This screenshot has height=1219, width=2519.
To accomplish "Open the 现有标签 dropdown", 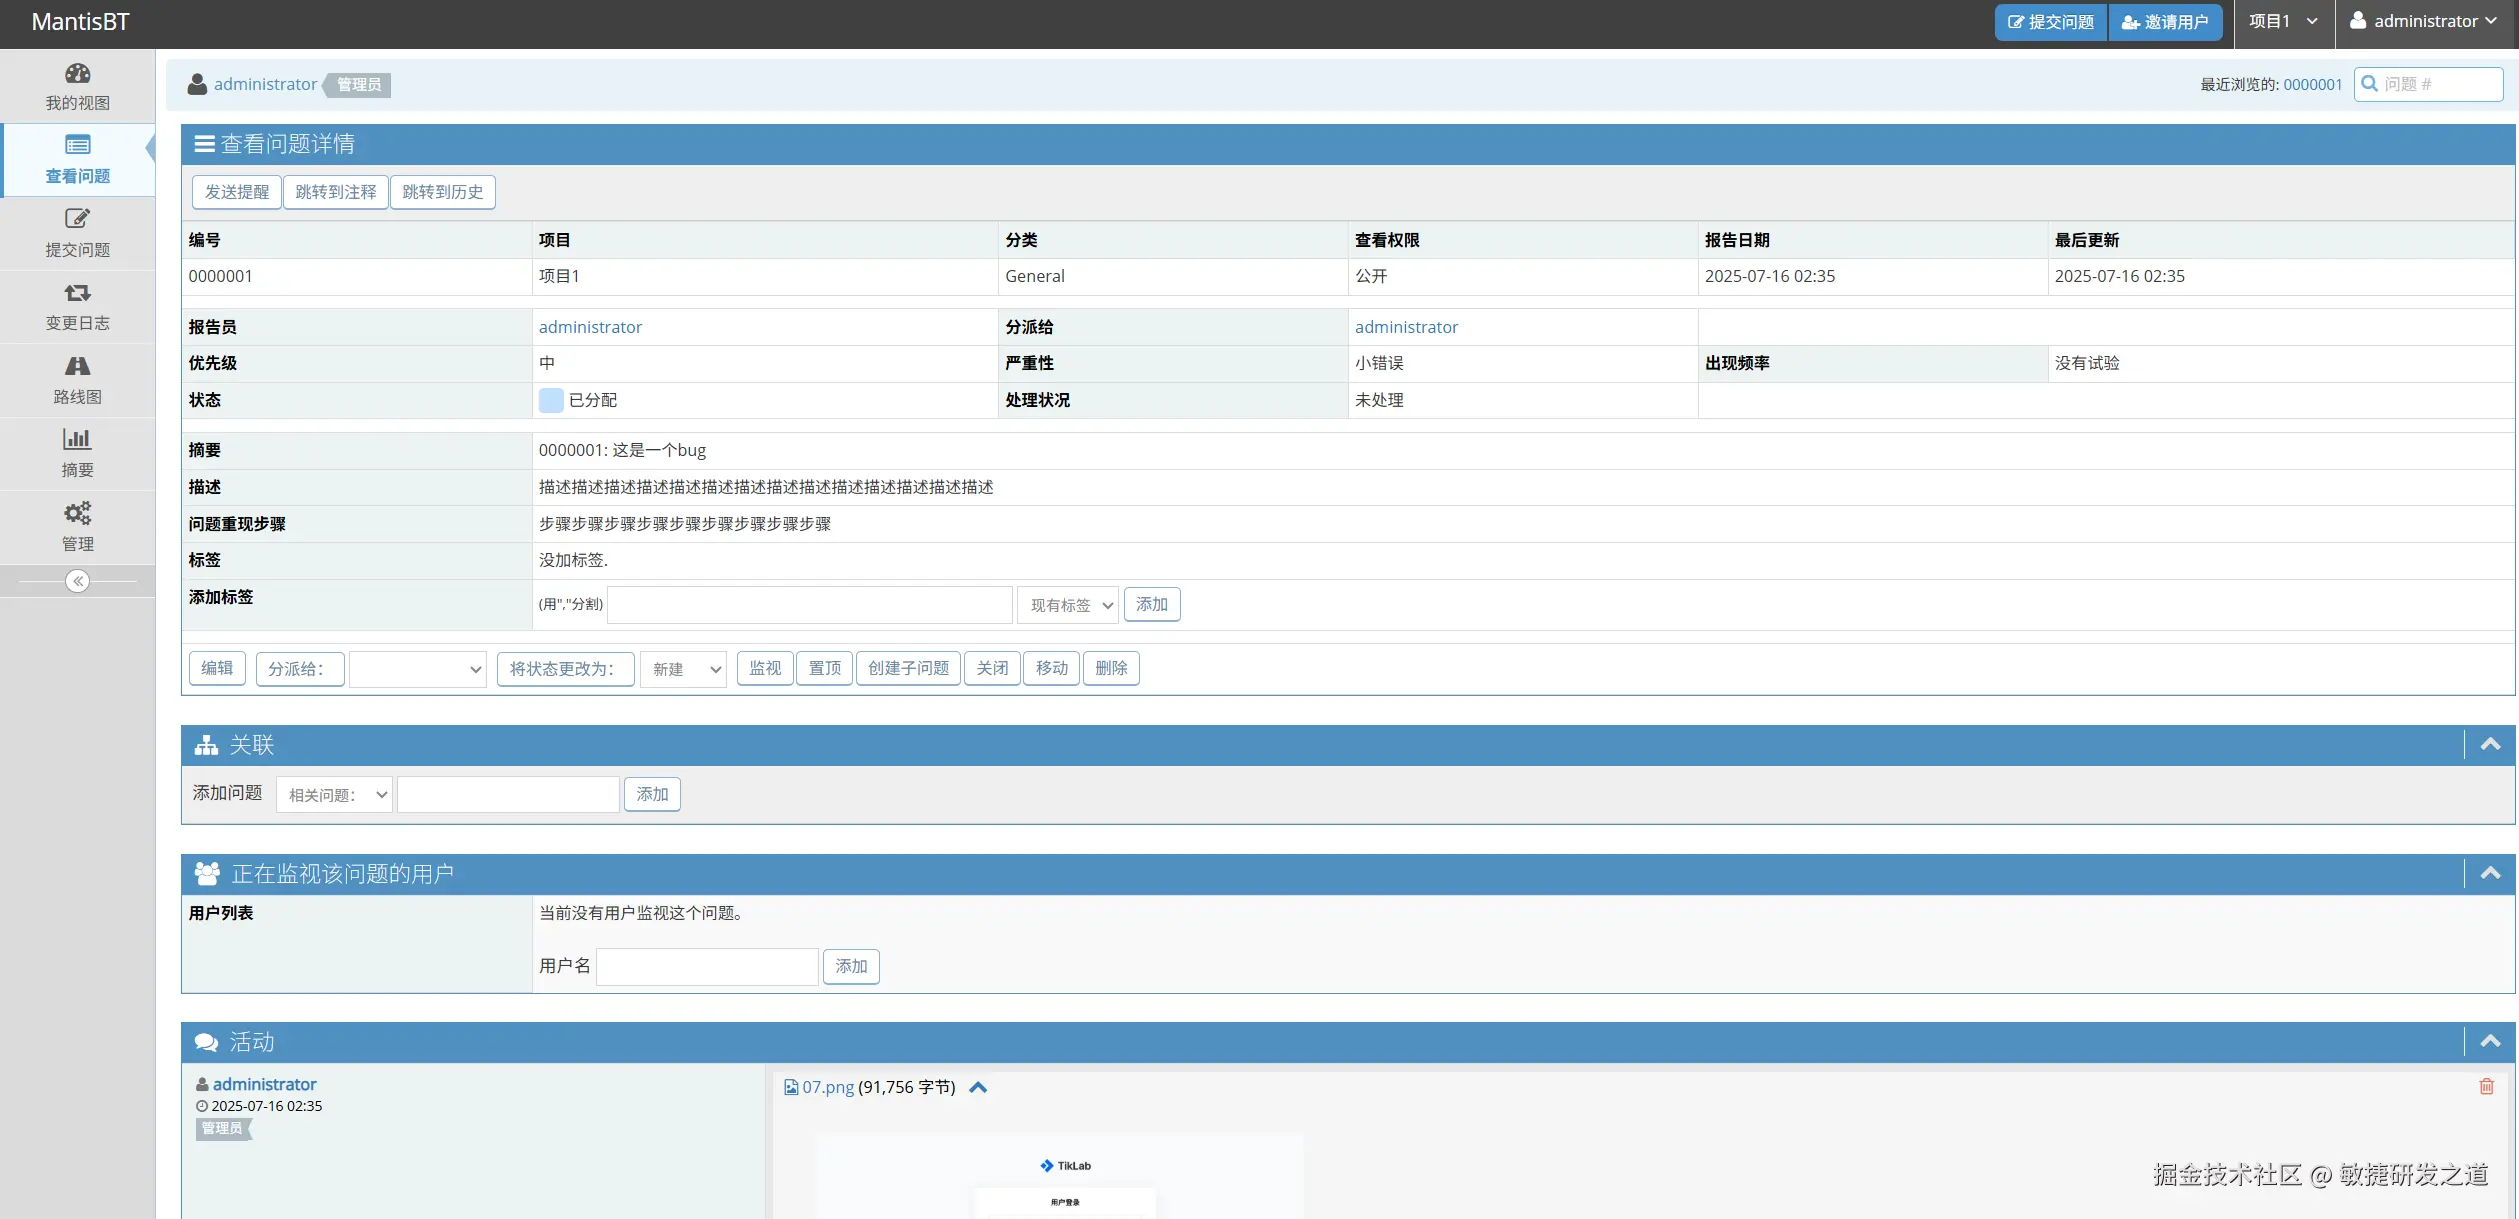I will click(1067, 605).
